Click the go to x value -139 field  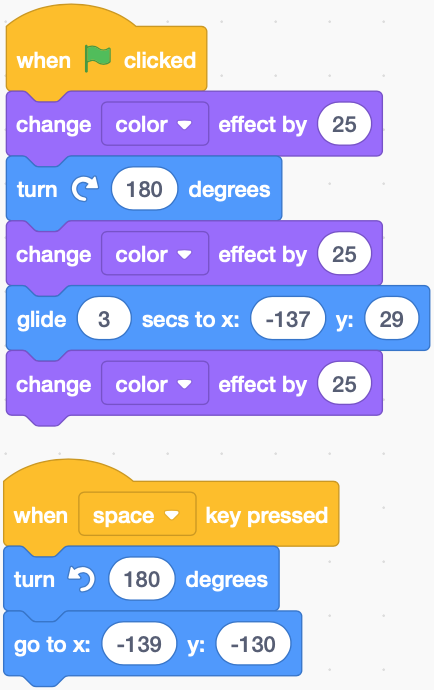pos(139,644)
